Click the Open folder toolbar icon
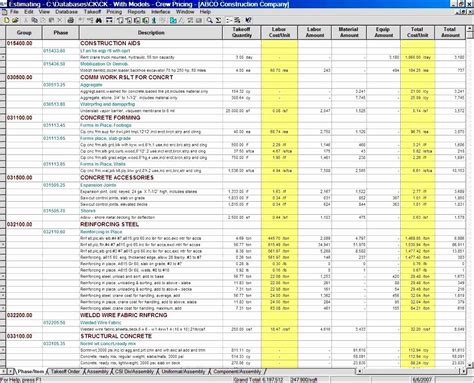Screen dimensions: 474x383 [x=15, y=20]
